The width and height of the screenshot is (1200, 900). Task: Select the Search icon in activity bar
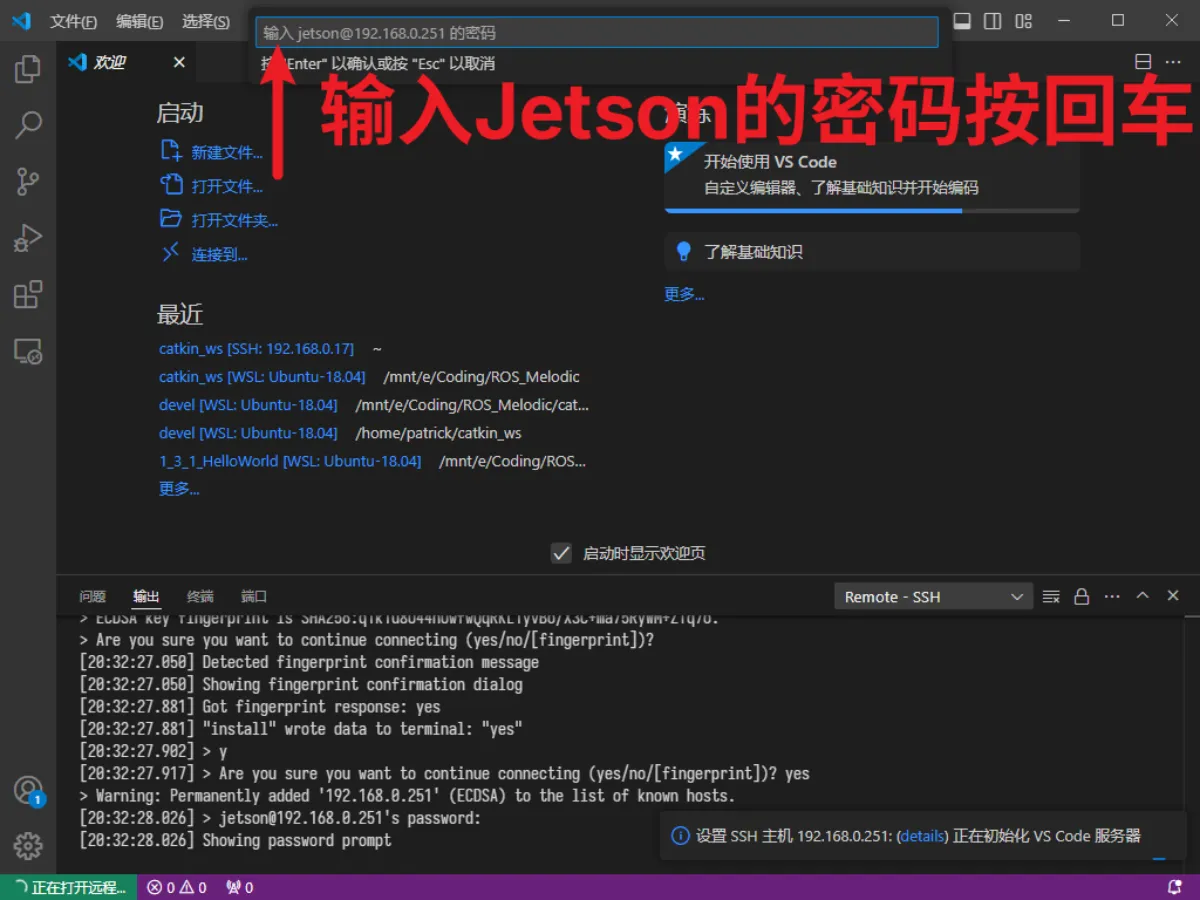pos(27,125)
